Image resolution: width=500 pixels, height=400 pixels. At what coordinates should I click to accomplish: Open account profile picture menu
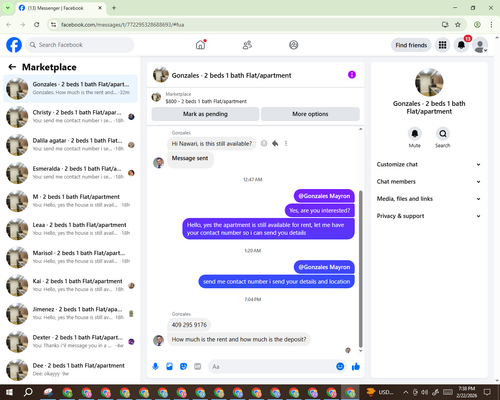click(x=480, y=45)
